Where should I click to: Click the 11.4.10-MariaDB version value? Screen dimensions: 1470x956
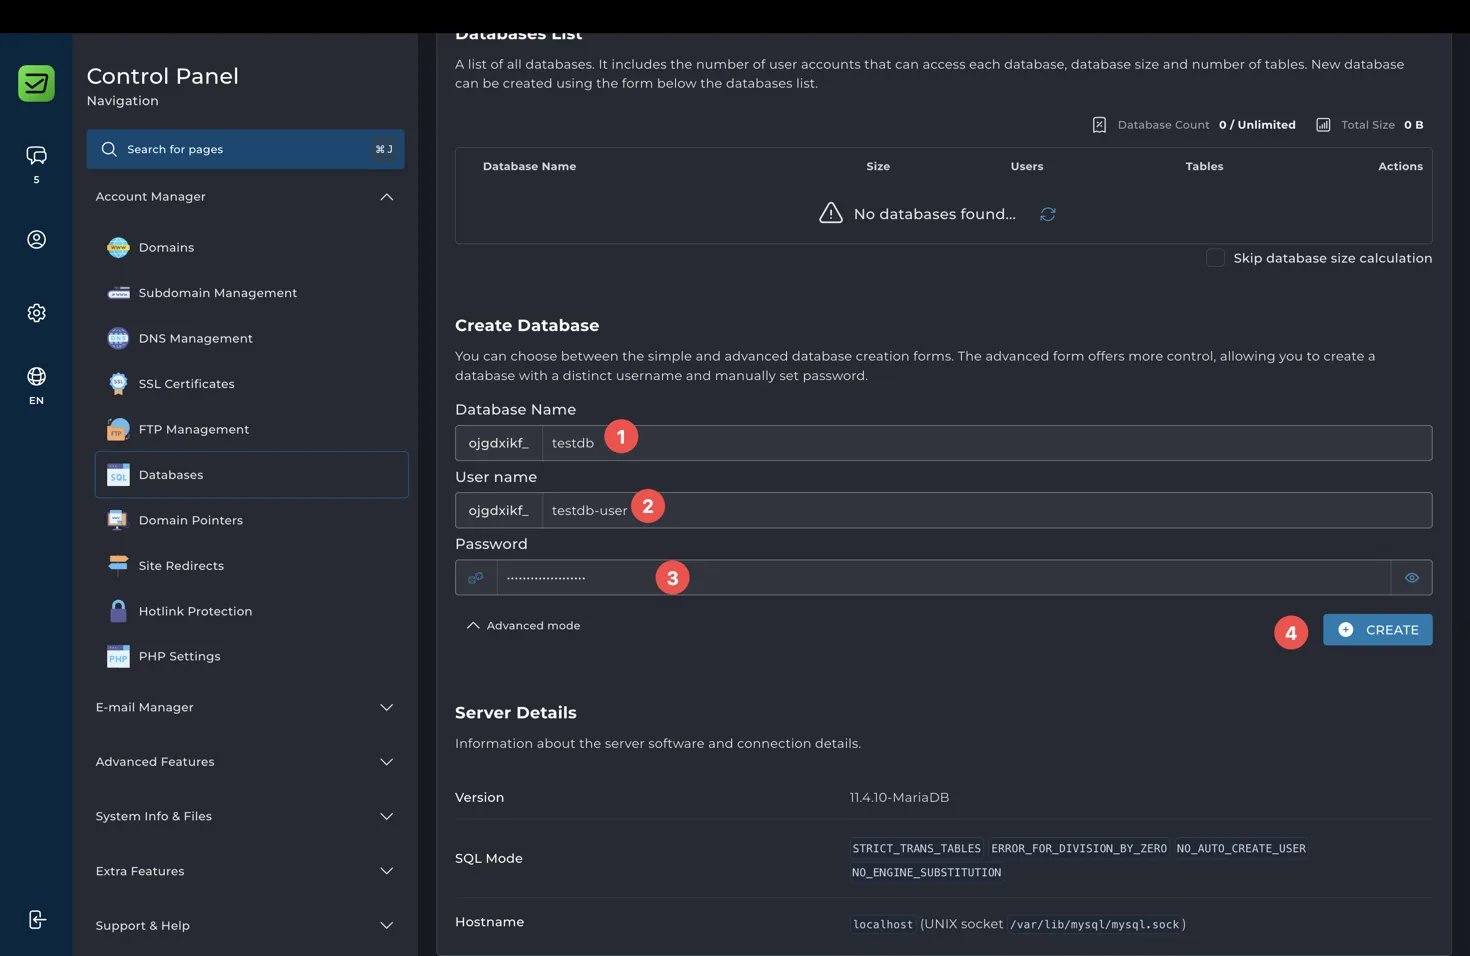tap(899, 798)
